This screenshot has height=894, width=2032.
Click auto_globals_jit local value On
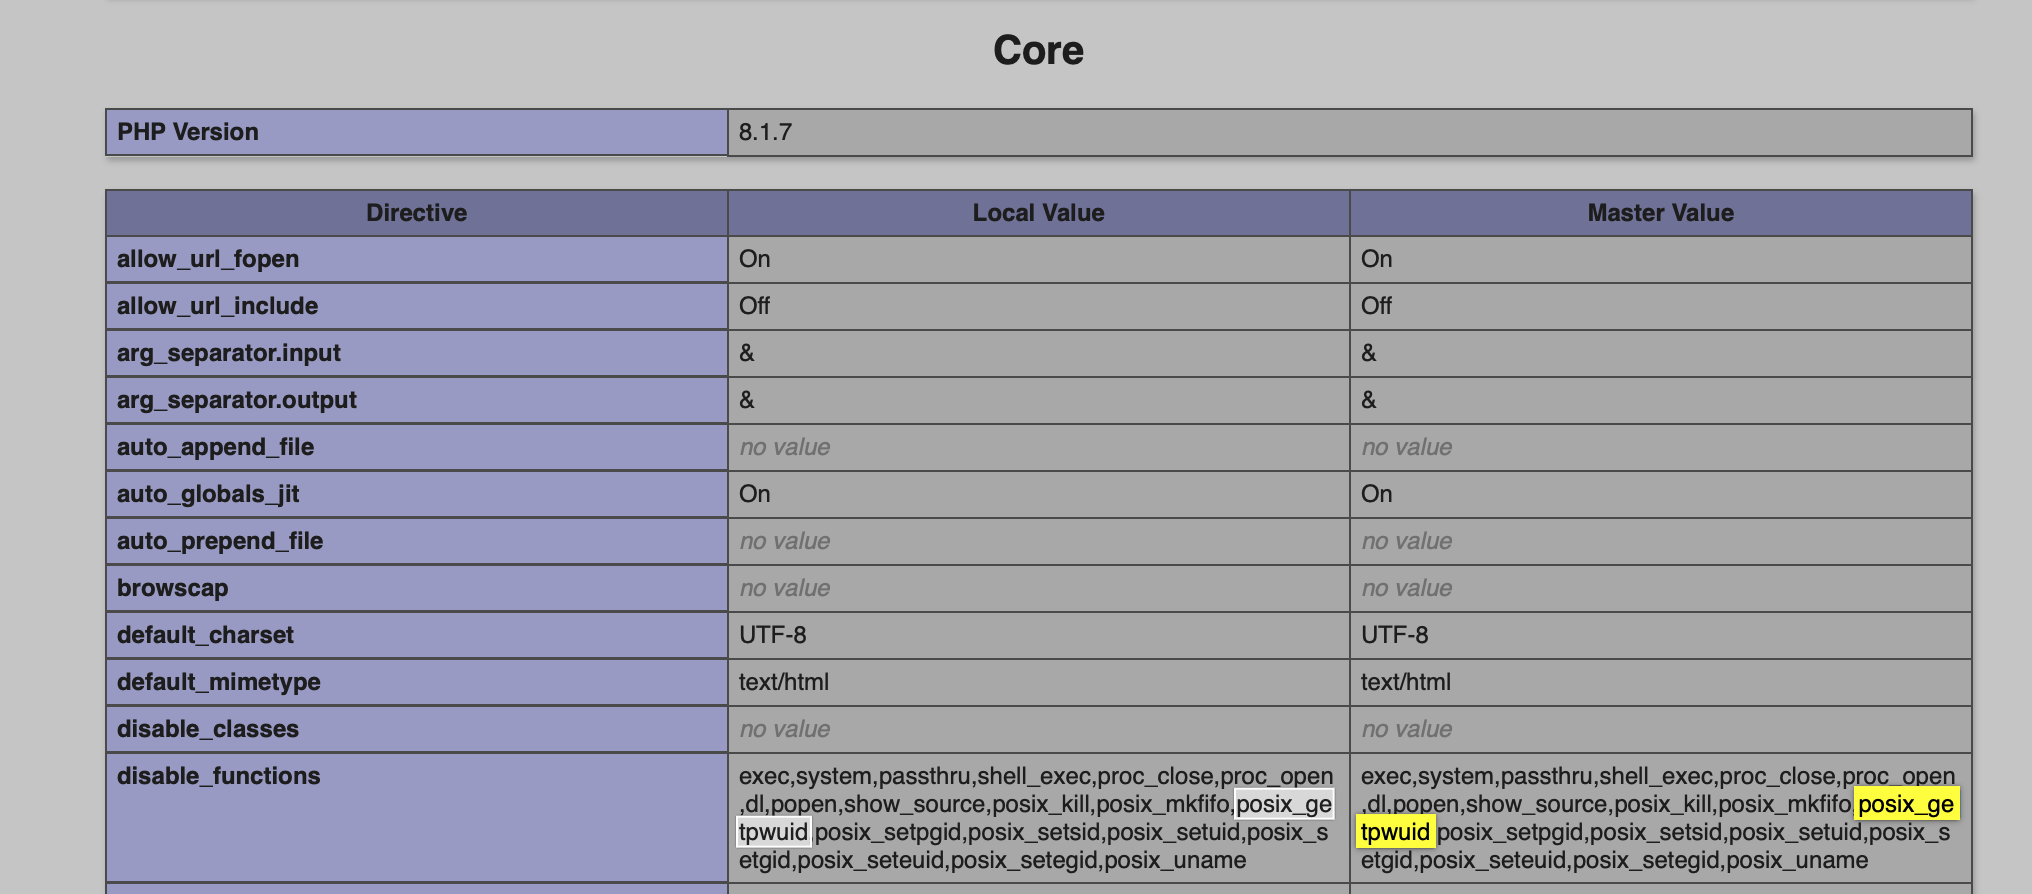click(x=755, y=494)
